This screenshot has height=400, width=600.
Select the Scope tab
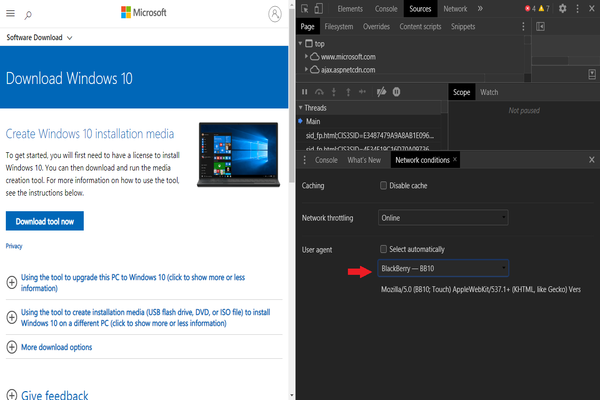coord(461,92)
